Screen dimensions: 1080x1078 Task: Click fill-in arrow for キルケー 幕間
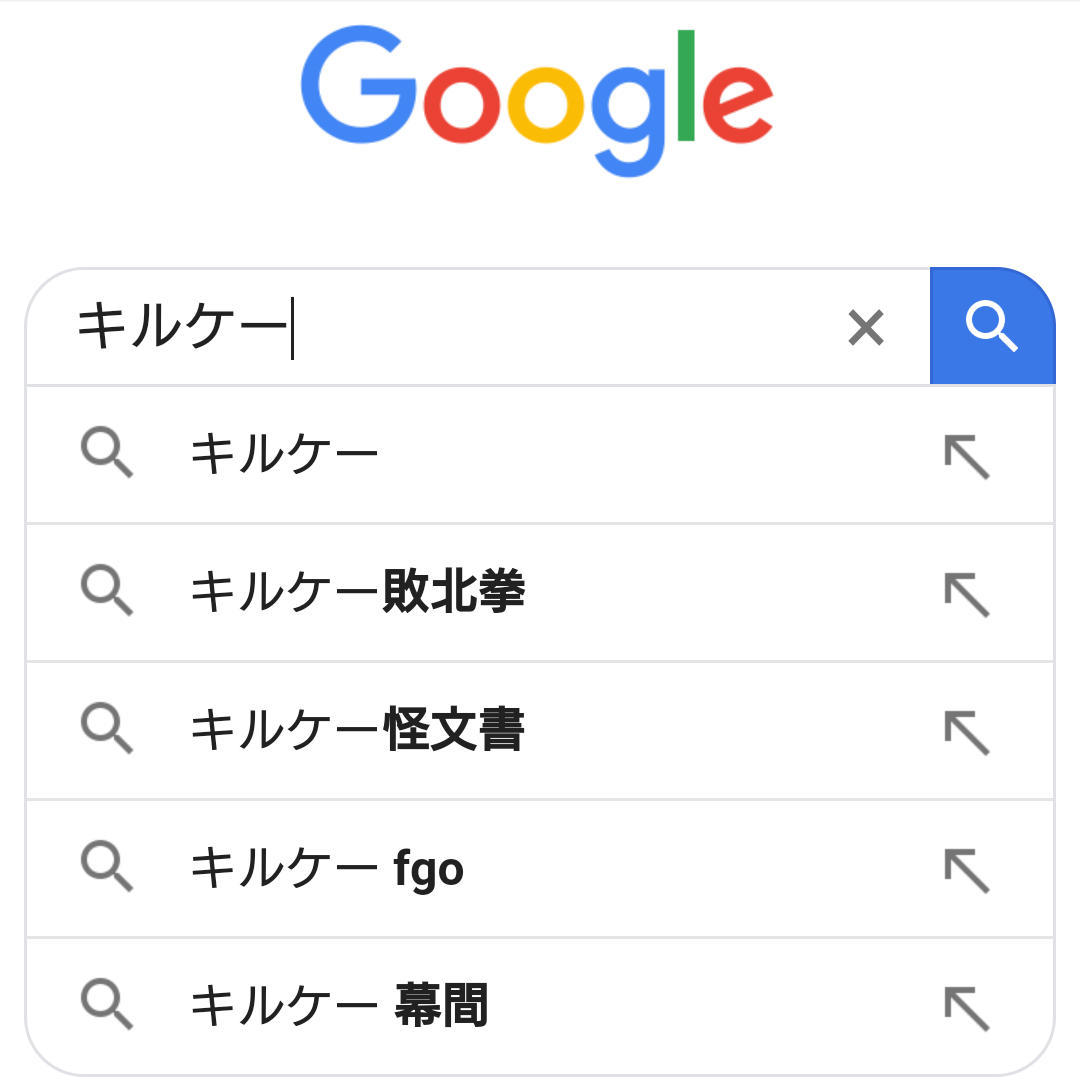point(966,1007)
